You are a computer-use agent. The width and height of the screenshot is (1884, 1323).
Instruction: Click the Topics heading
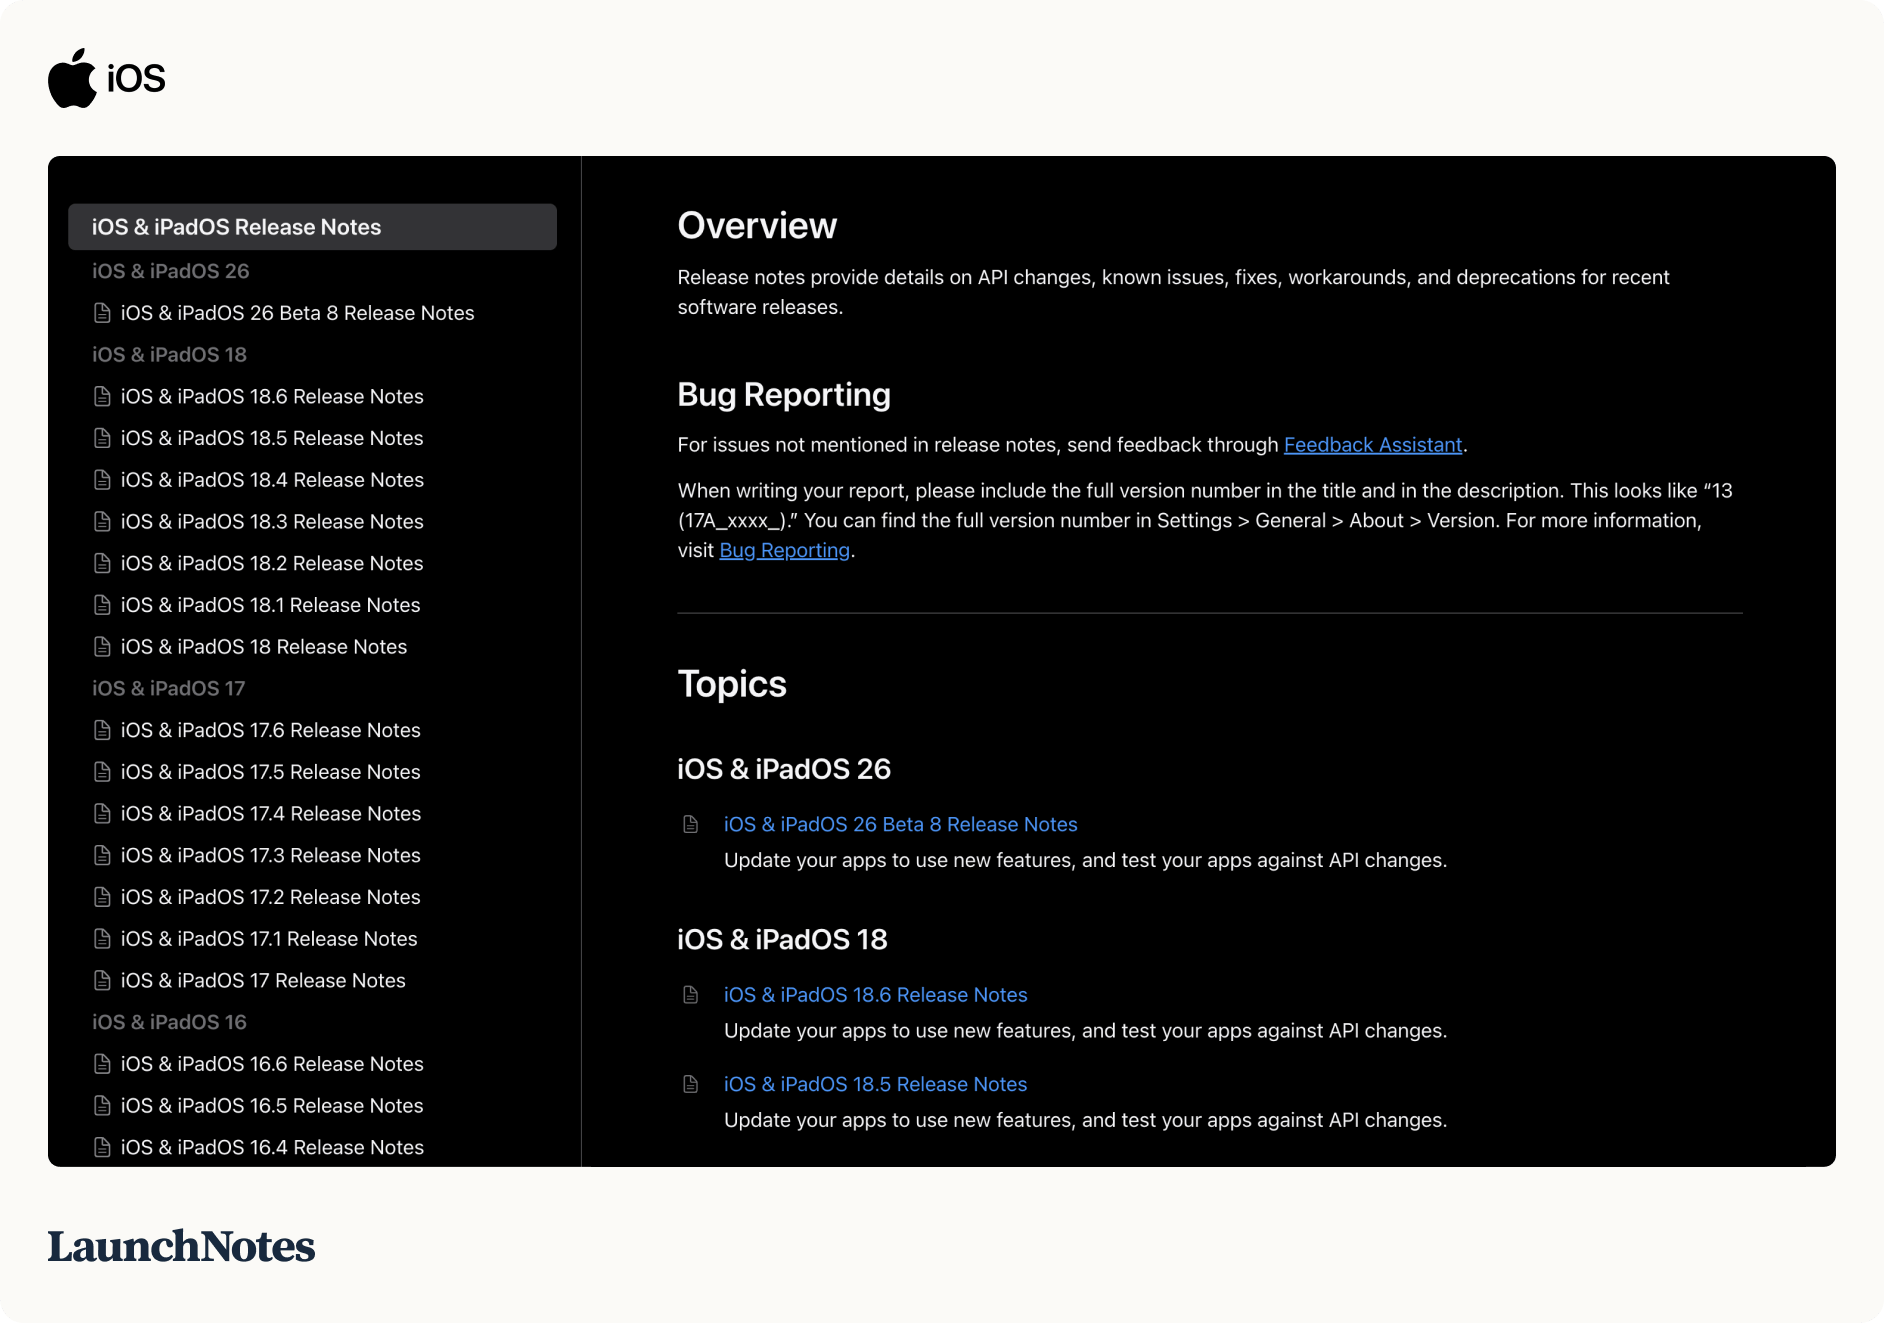[732, 684]
